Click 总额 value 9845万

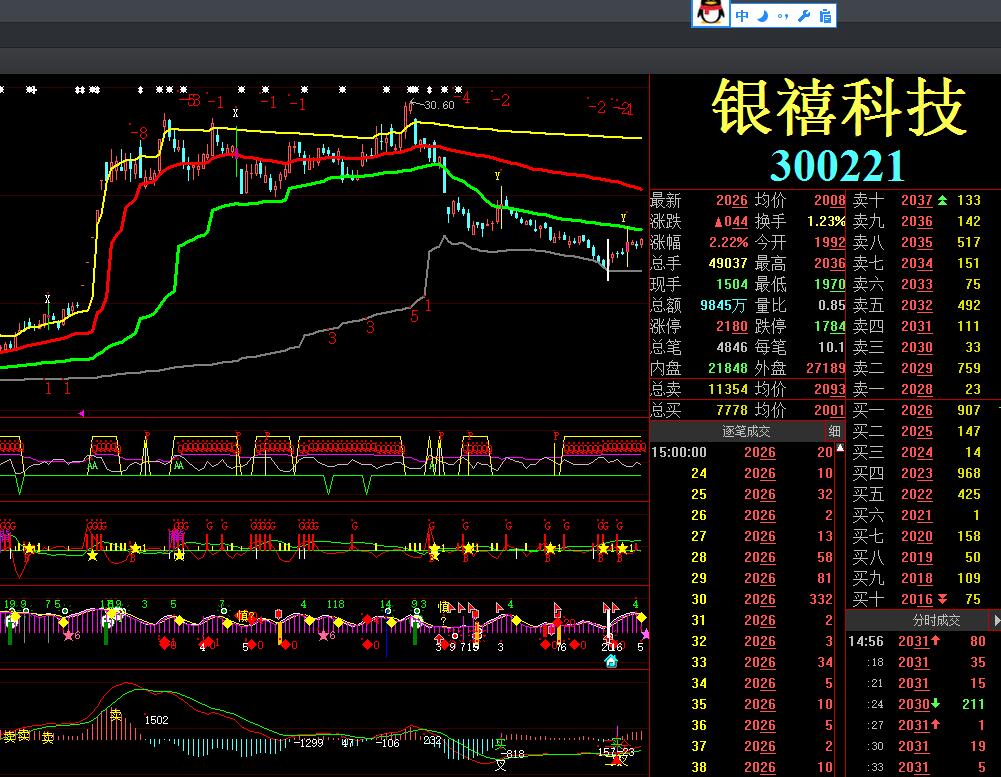click(723, 306)
